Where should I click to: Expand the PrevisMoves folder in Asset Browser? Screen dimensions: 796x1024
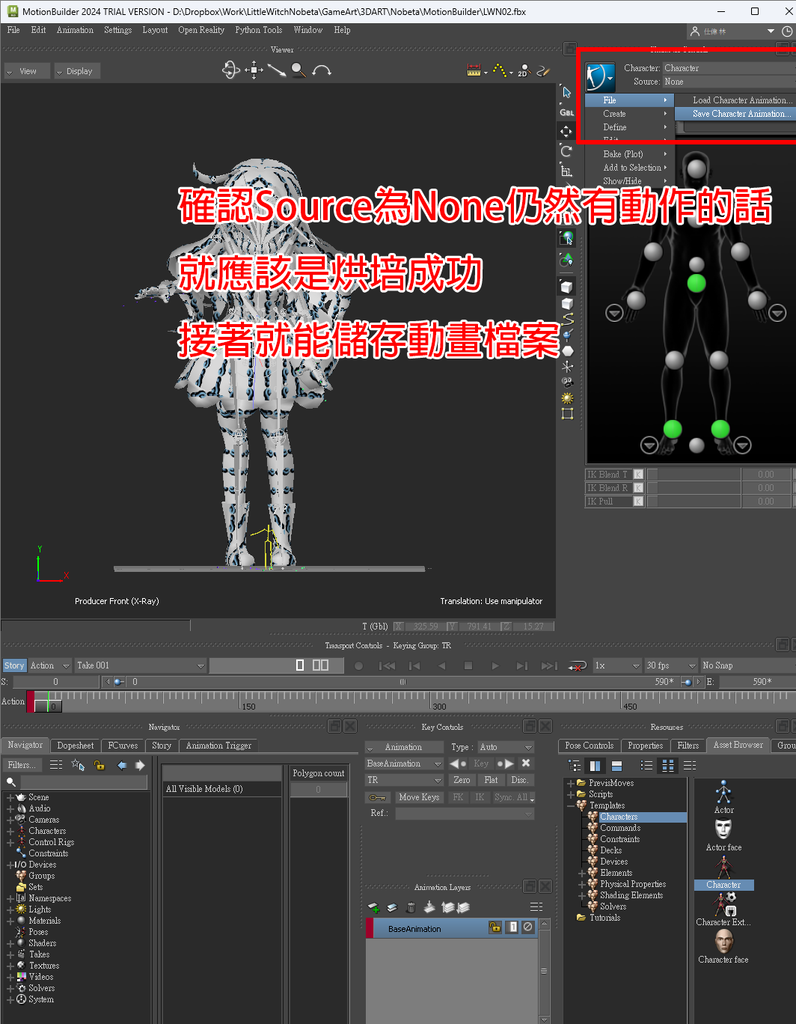[571, 783]
